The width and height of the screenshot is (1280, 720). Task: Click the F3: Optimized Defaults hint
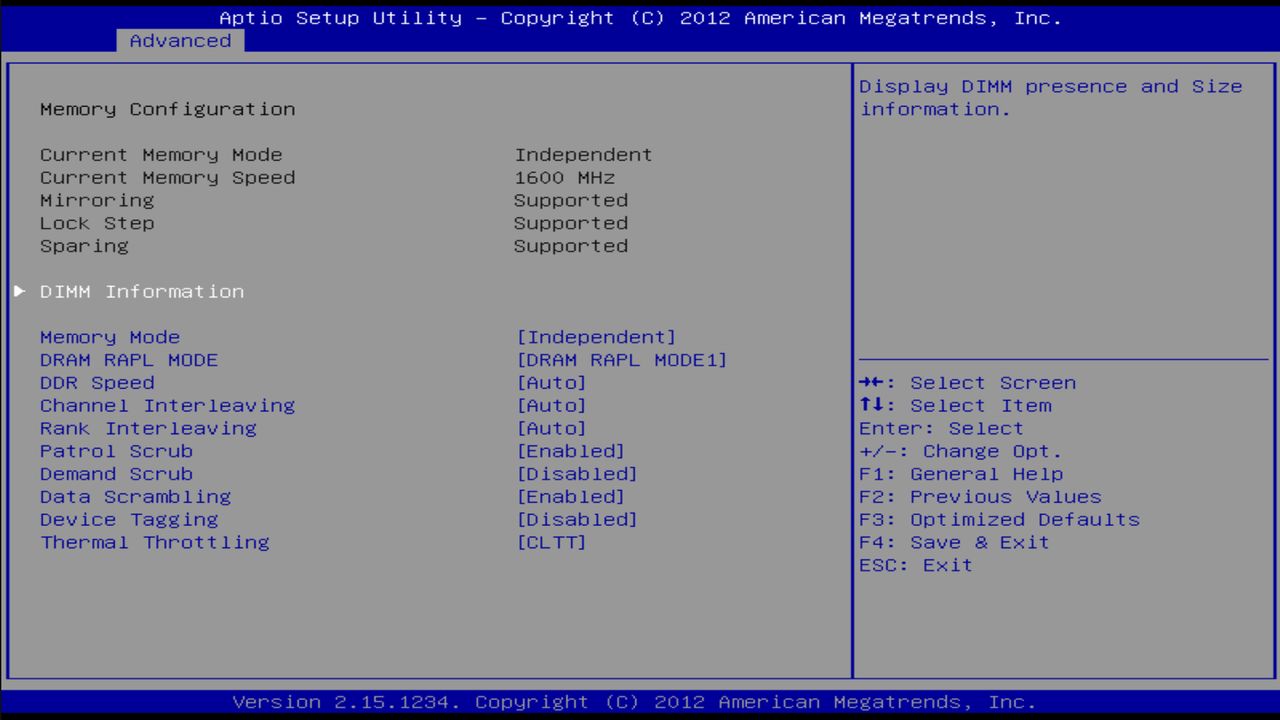point(999,520)
